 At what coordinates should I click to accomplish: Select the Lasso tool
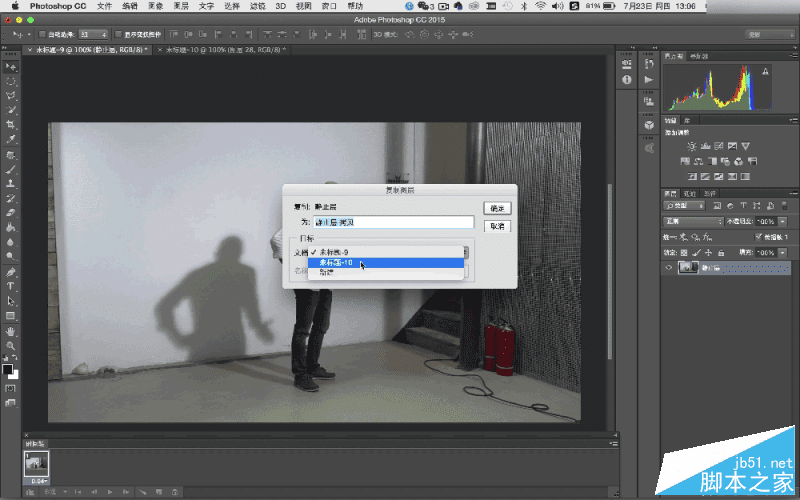pyautogui.click(x=11, y=95)
